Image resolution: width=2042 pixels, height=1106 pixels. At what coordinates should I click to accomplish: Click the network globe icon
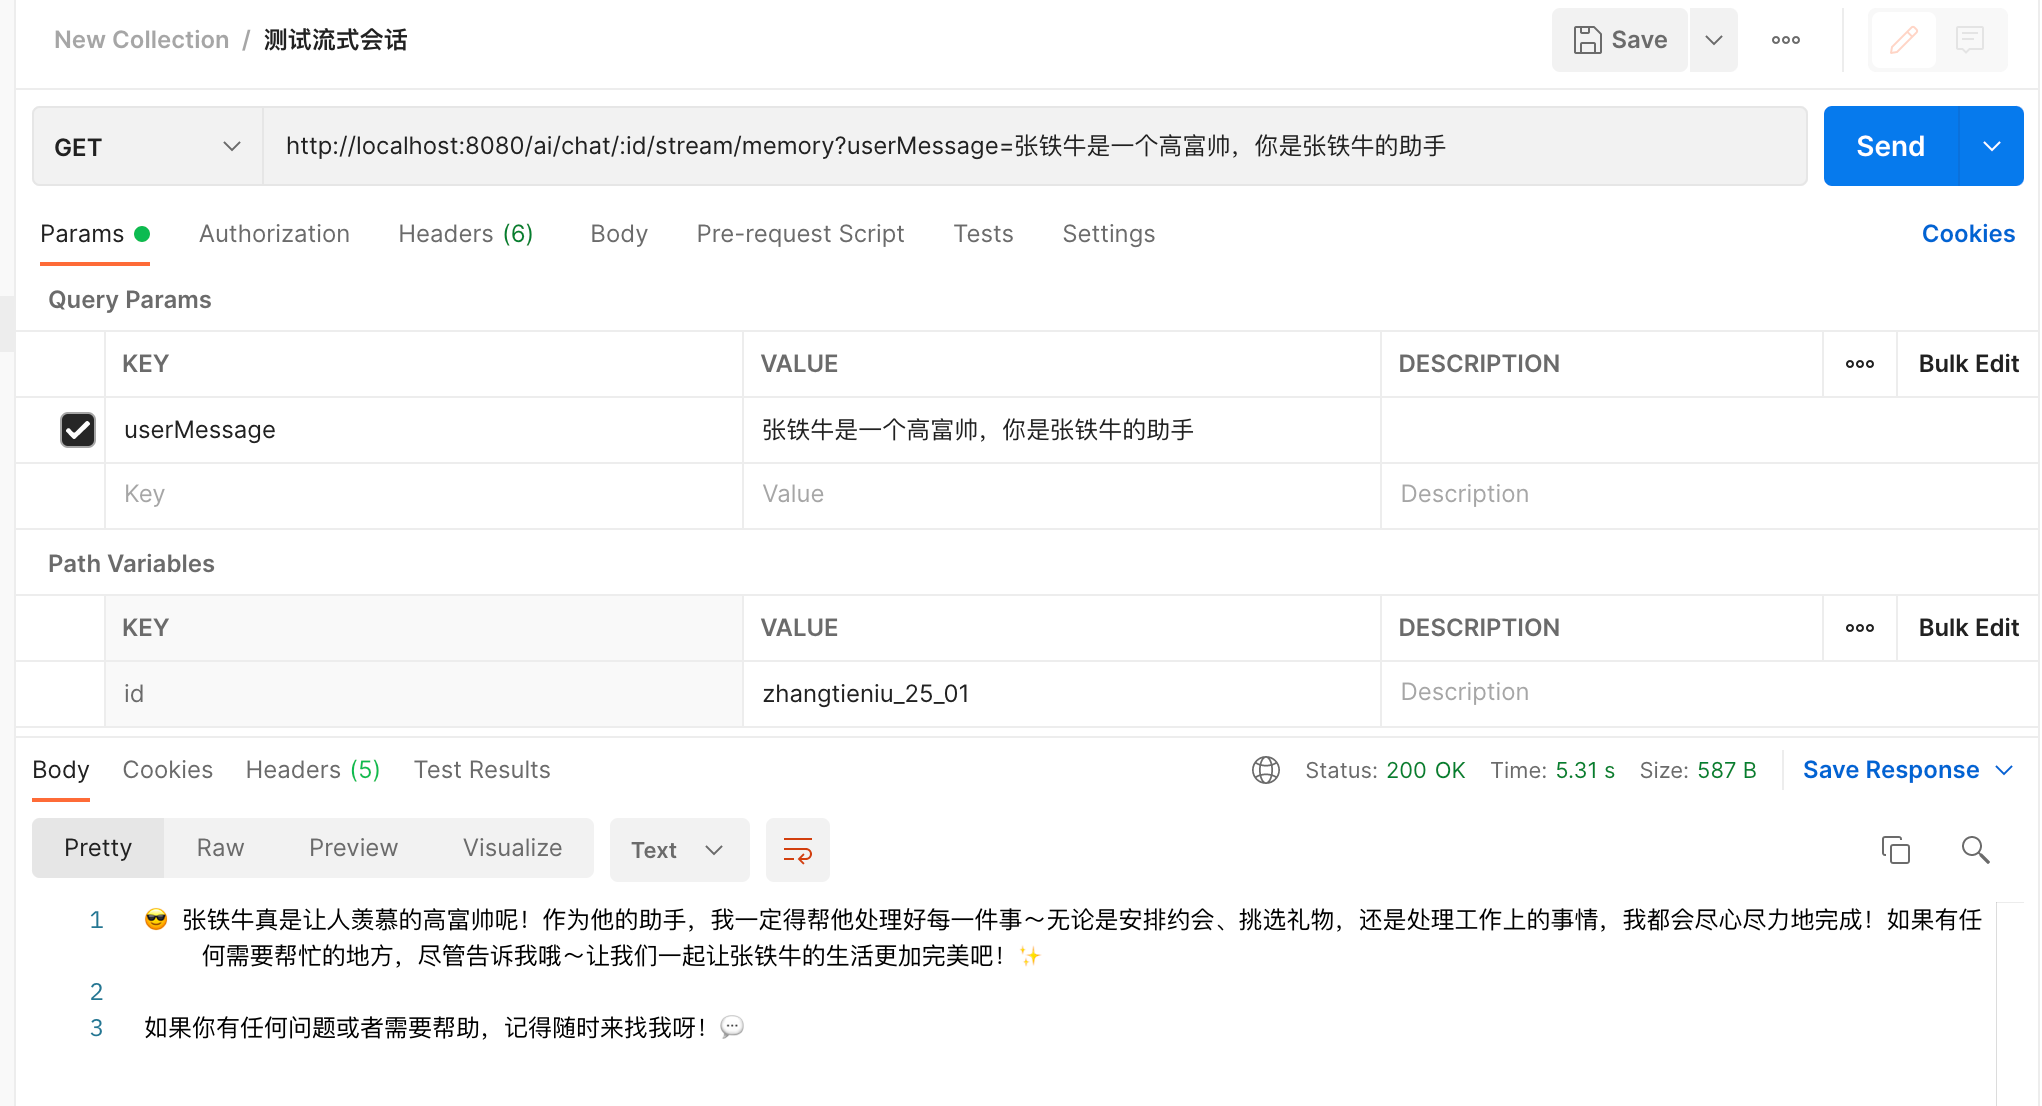click(1266, 770)
